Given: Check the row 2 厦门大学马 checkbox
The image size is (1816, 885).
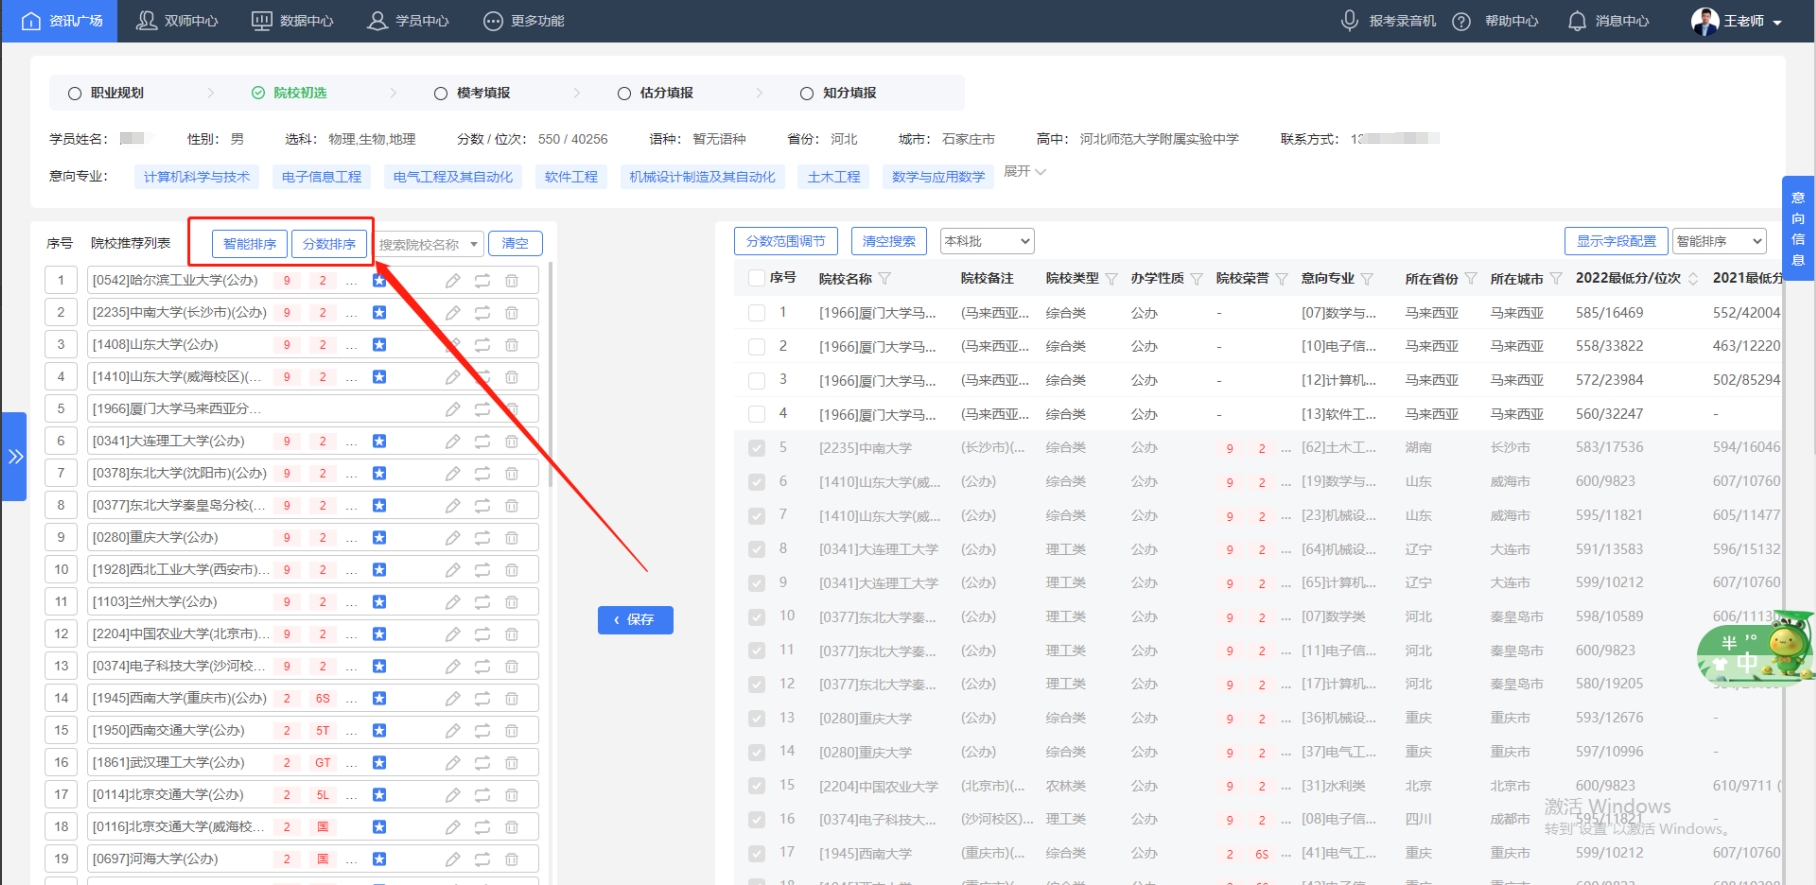Looking at the screenshot, I should tap(757, 347).
